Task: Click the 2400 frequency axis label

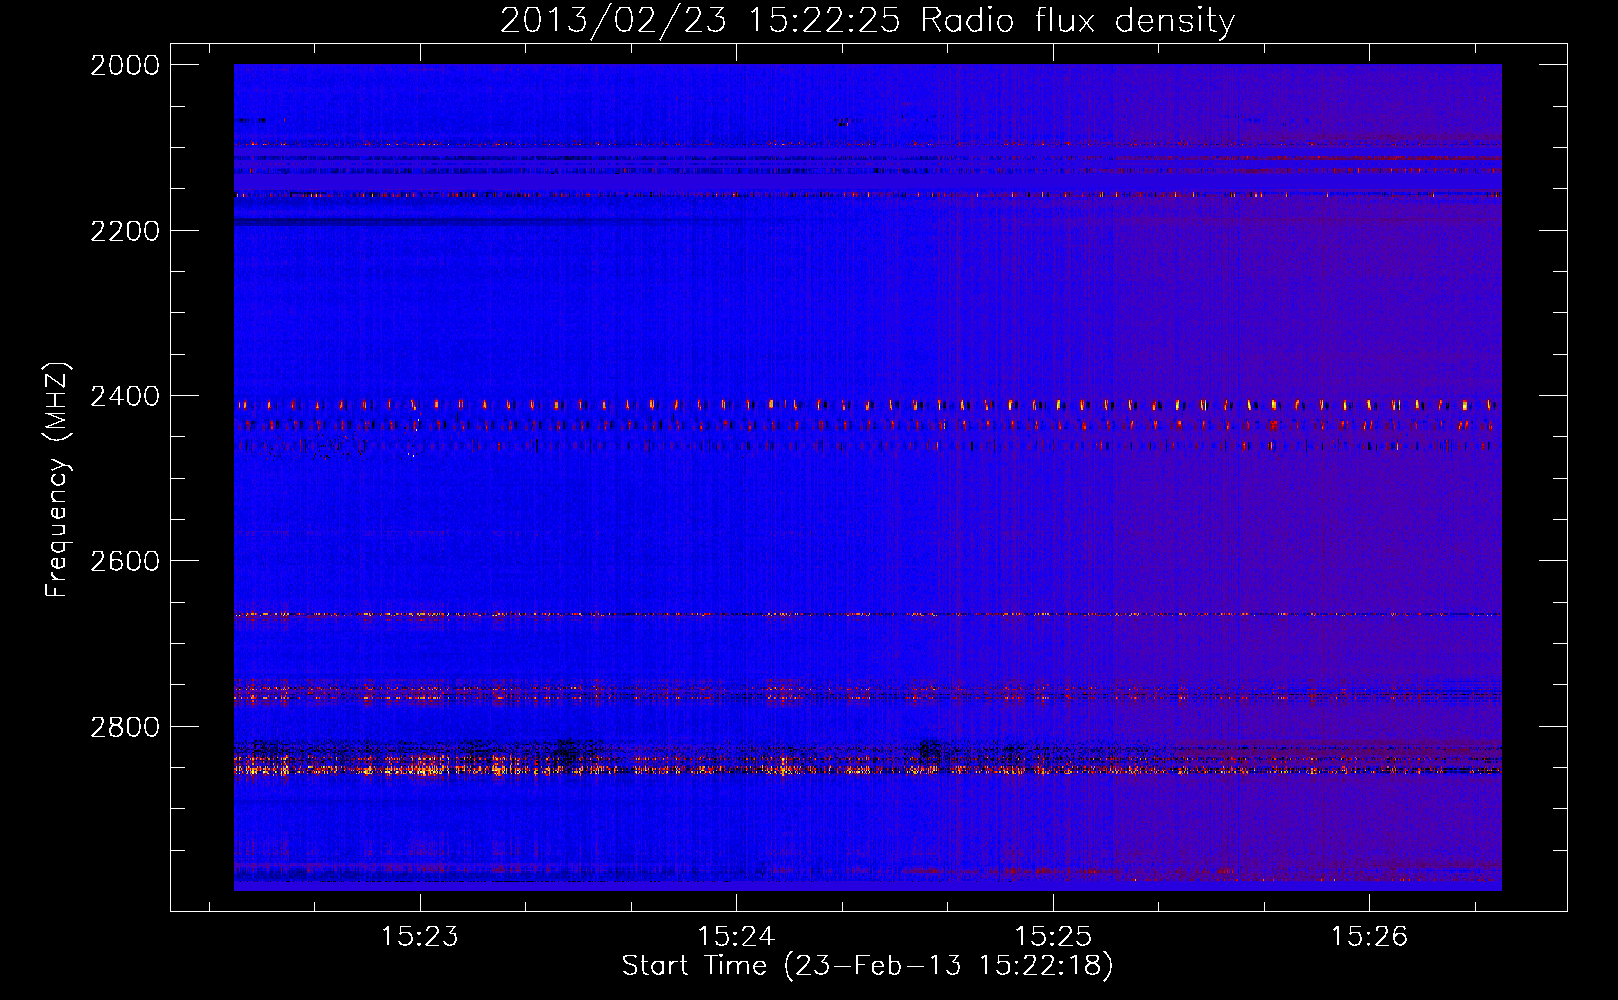Action: point(125,397)
